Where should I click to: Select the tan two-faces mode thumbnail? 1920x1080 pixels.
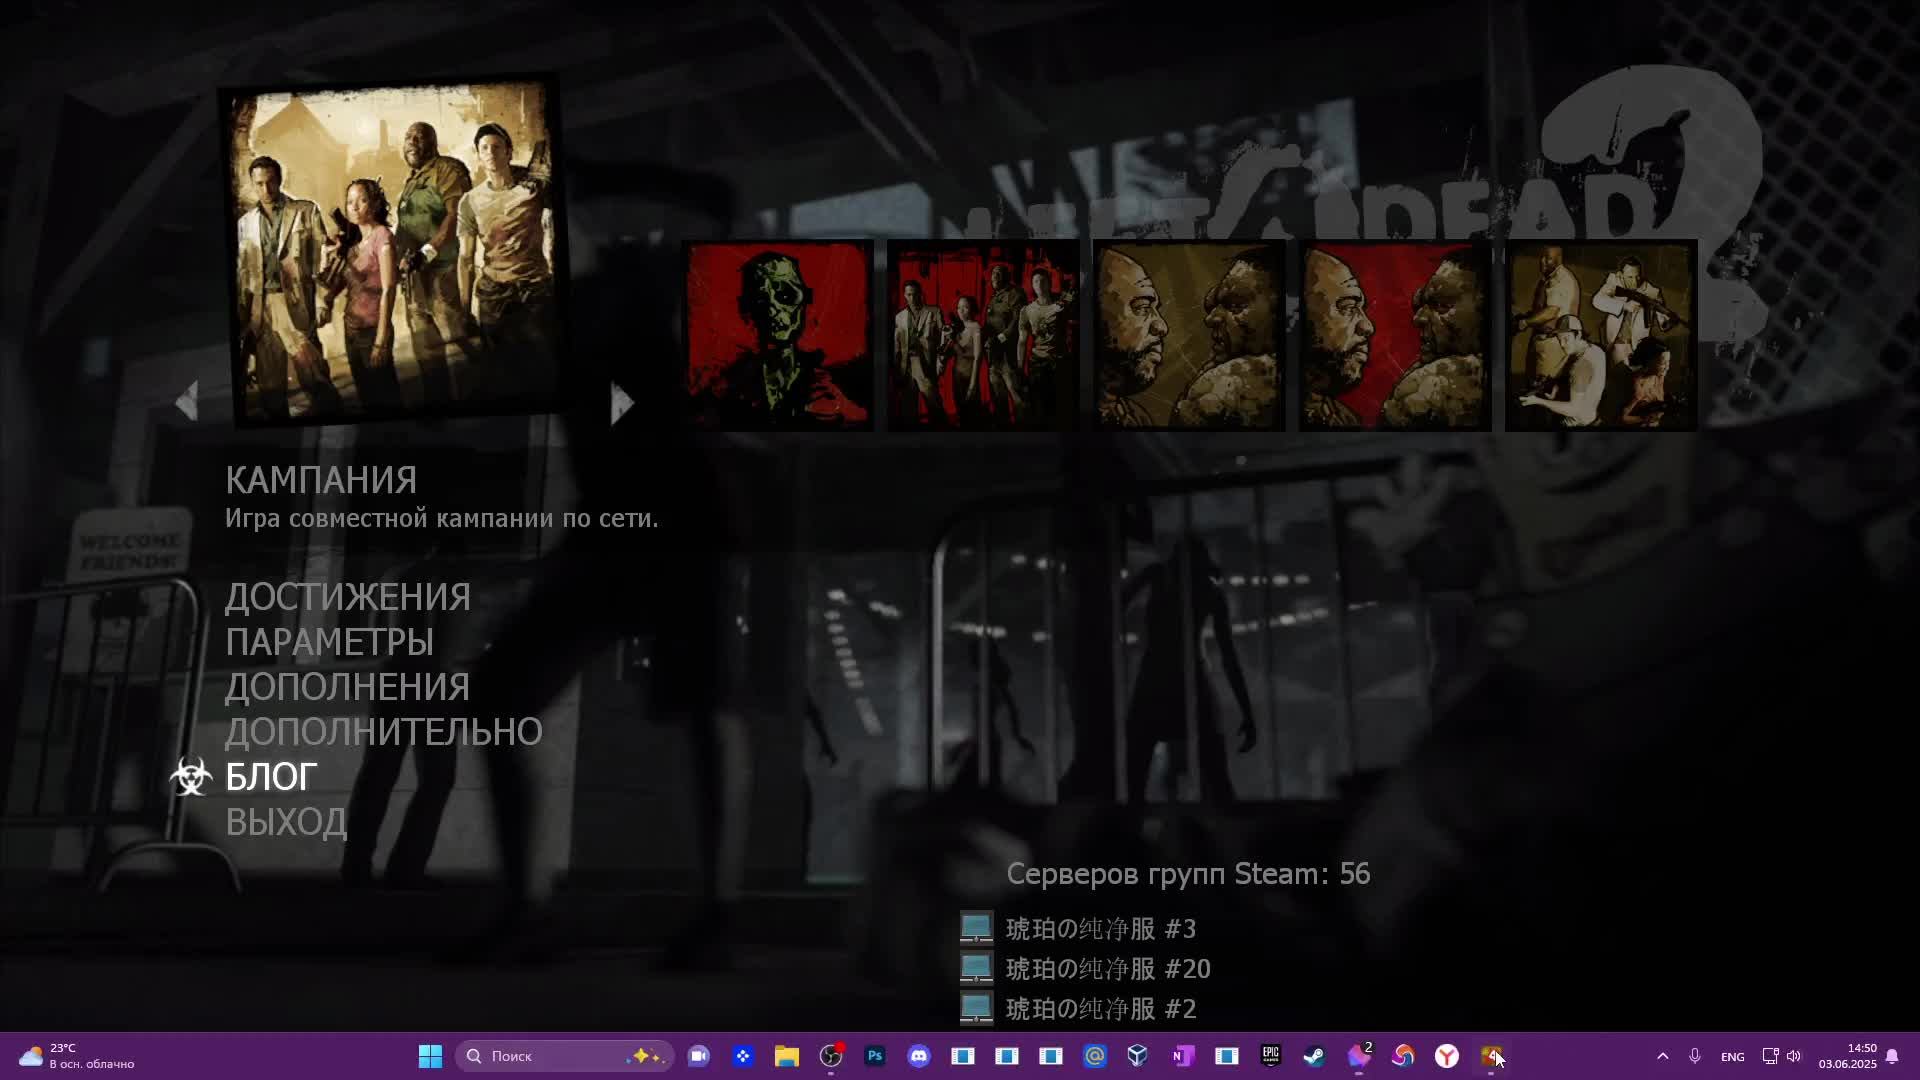(1189, 336)
